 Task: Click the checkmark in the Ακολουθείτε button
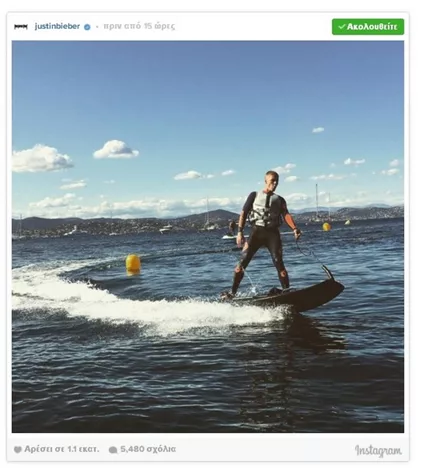[x=341, y=26]
